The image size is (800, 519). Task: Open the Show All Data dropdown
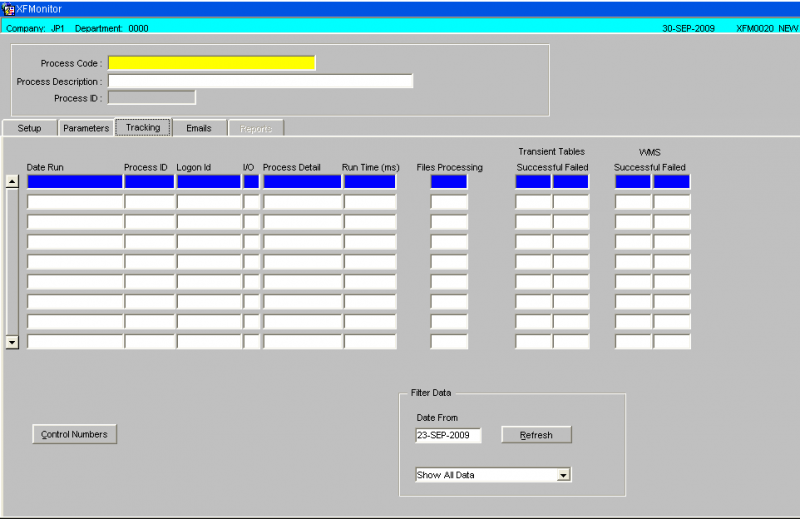(563, 475)
